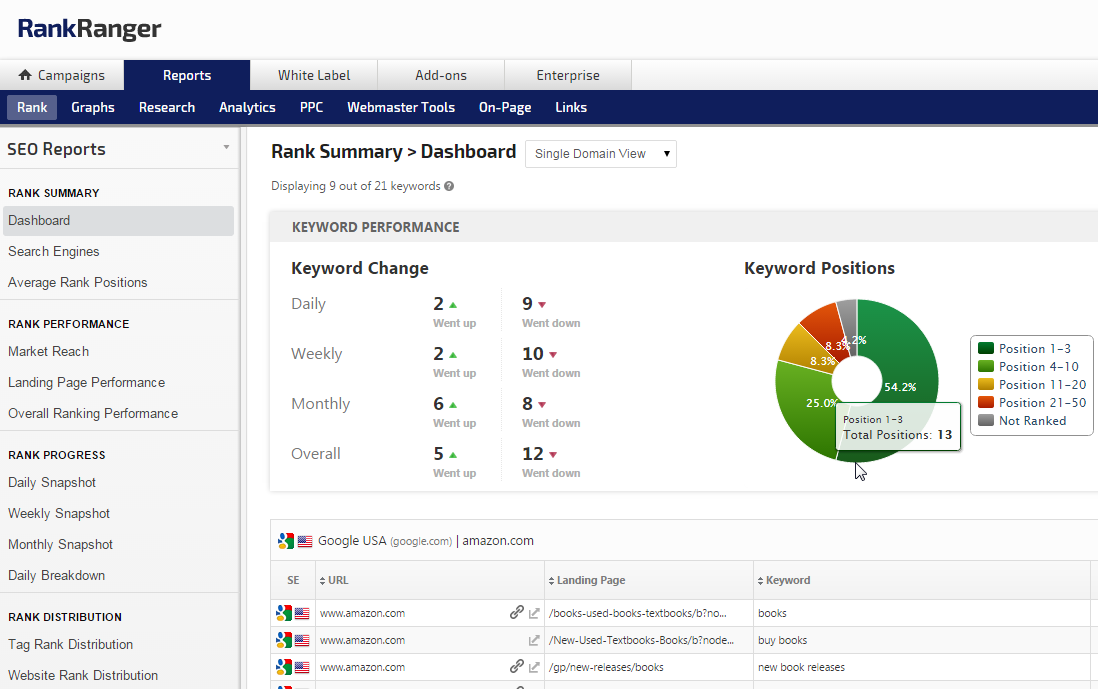The height and width of the screenshot is (689, 1098).
Task: Sort table by URL column
Action: click(336, 580)
